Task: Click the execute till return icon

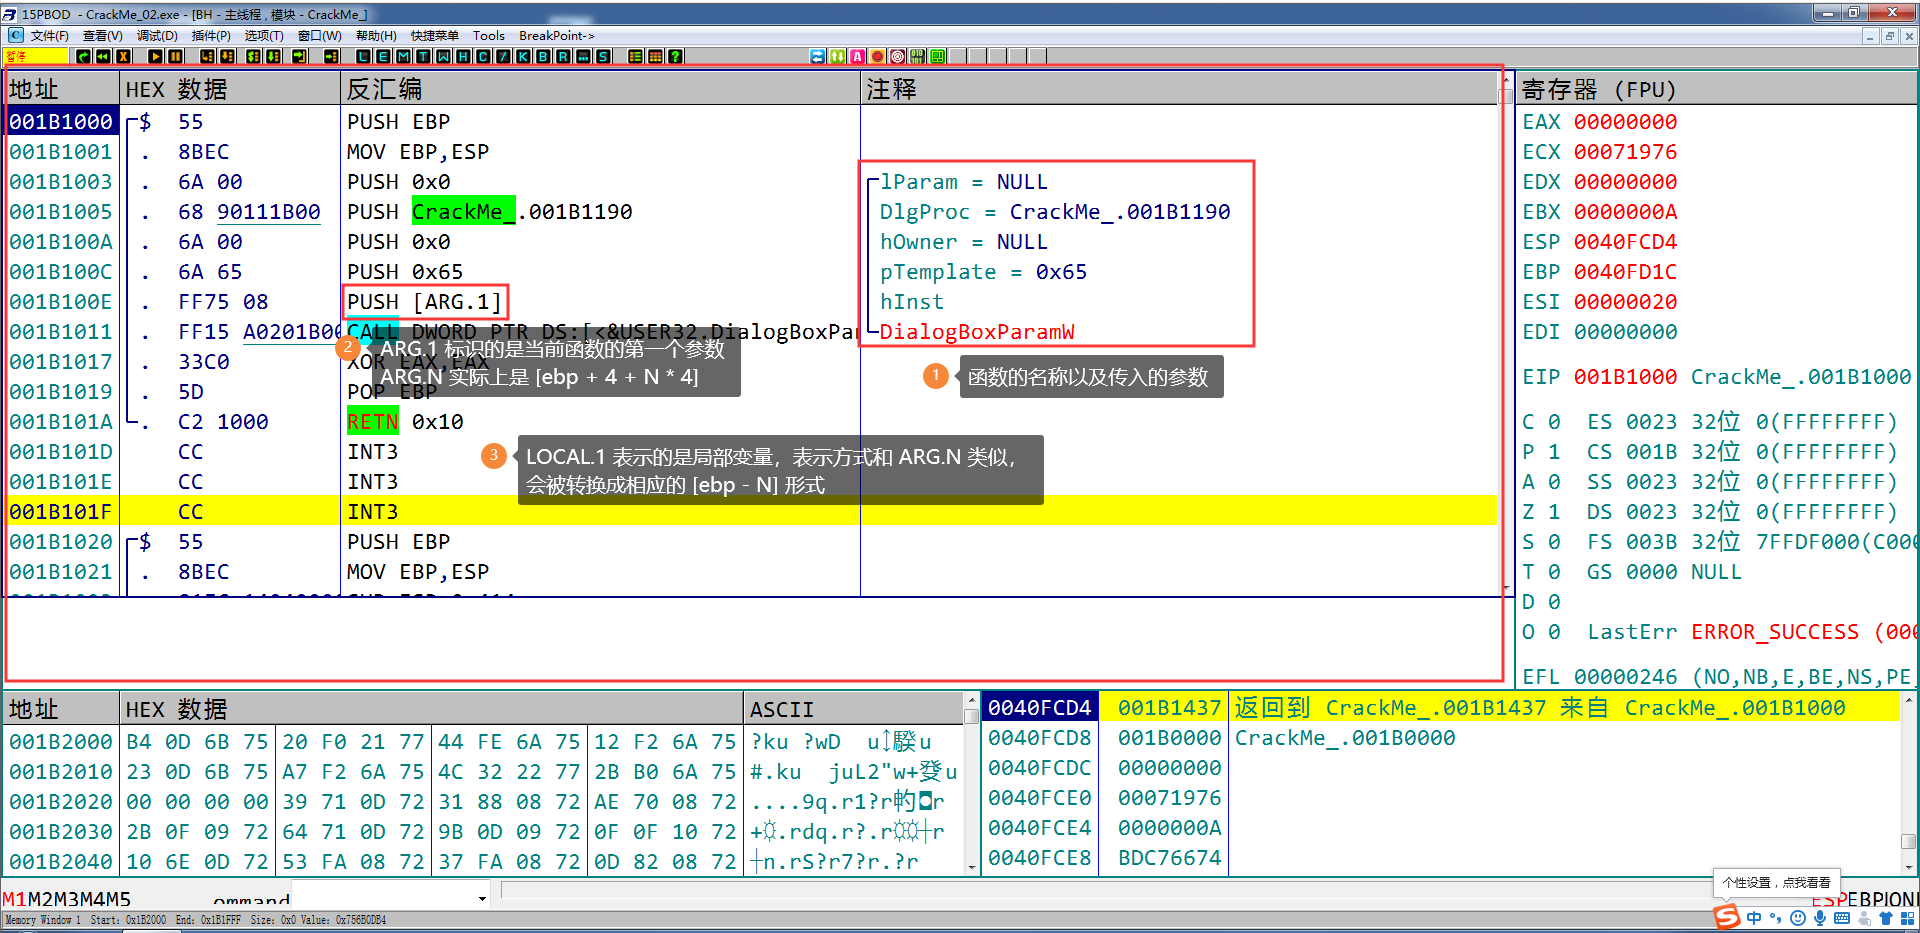Action: click(x=299, y=56)
